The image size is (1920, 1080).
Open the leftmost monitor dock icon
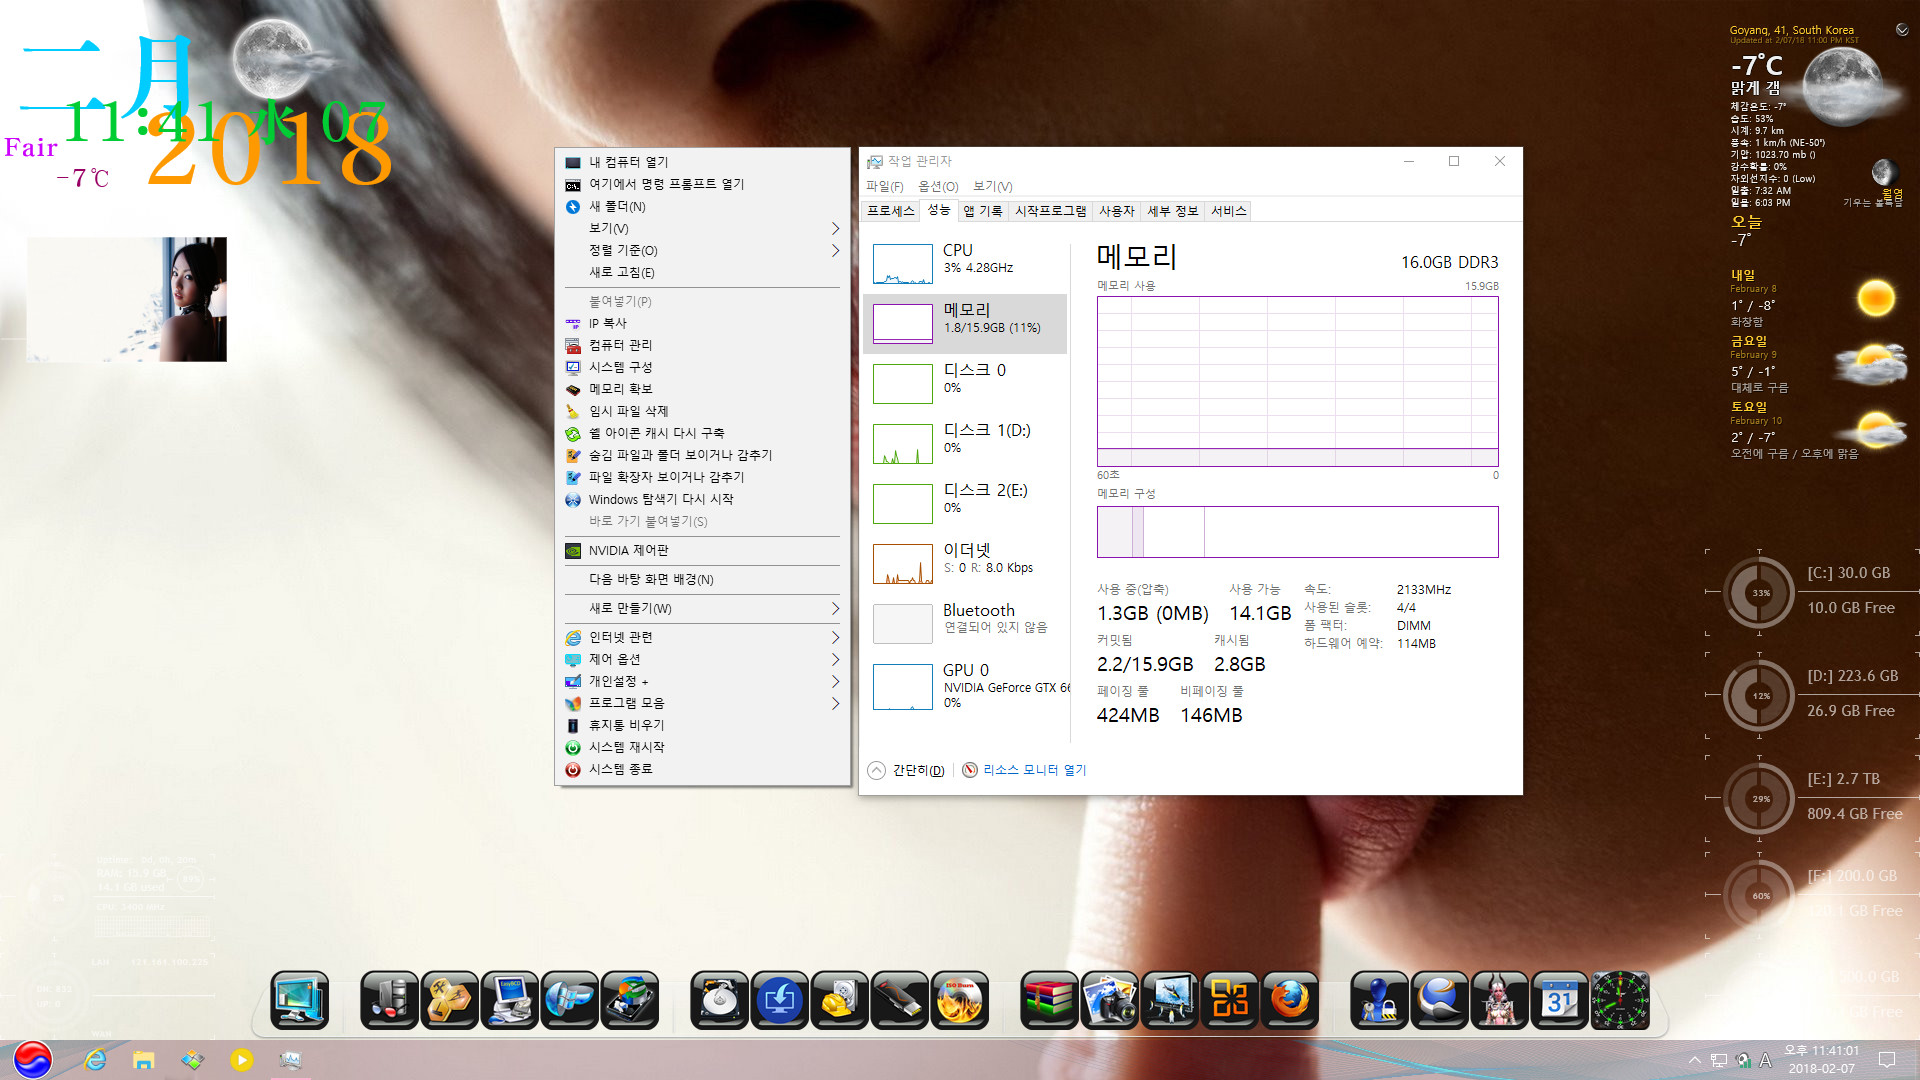coord(299,999)
